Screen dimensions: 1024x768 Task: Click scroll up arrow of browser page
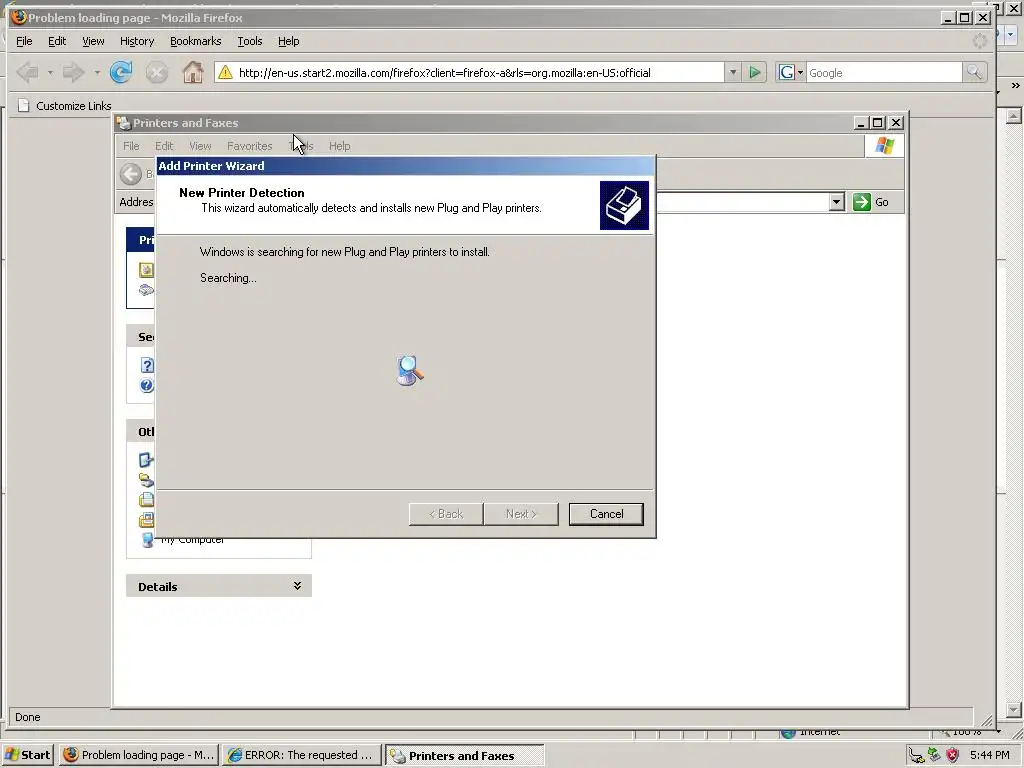pos(1014,116)
